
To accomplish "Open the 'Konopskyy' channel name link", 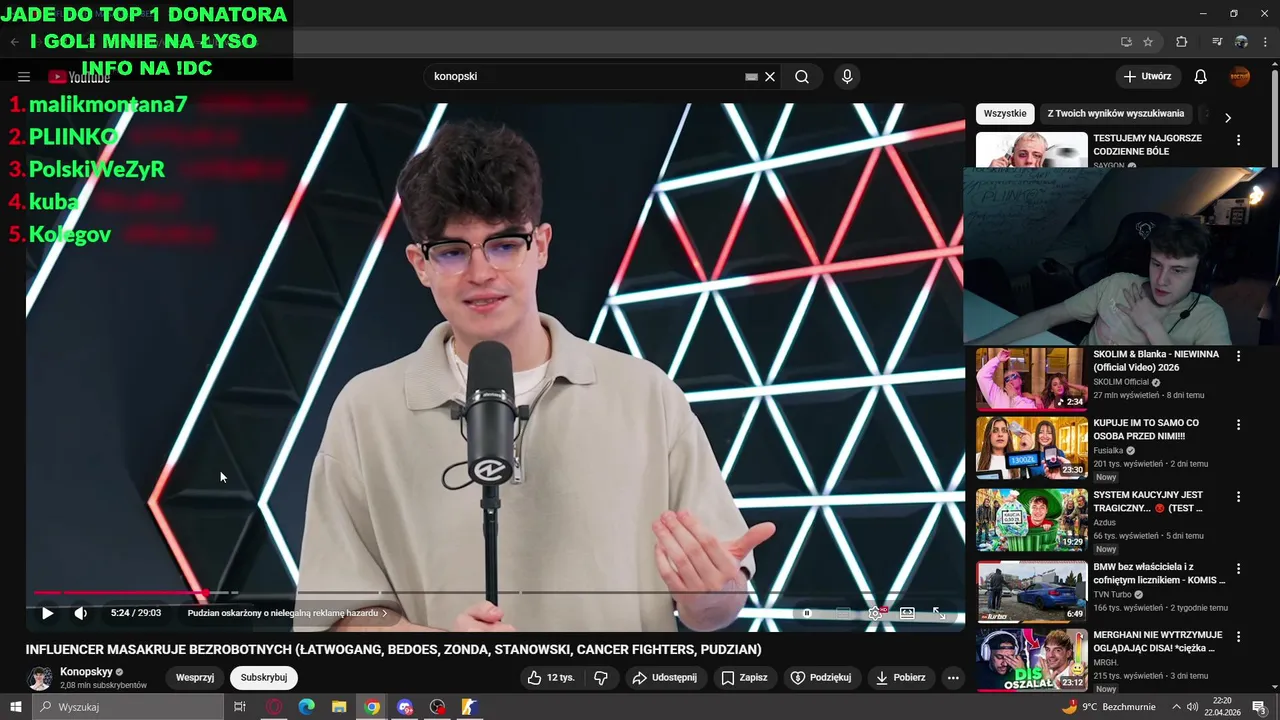I will pos(86,672).
